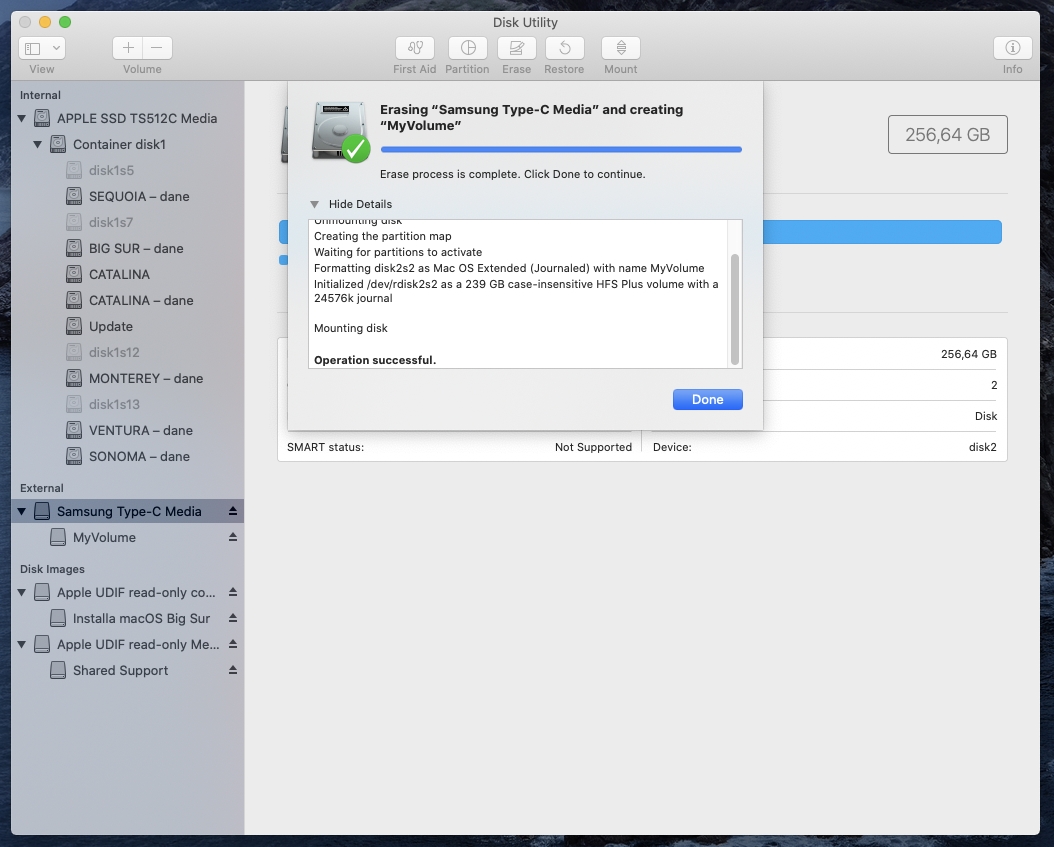Select the Restore toolbar icon
Screen dimensions: 1054x847
[565, 48]
